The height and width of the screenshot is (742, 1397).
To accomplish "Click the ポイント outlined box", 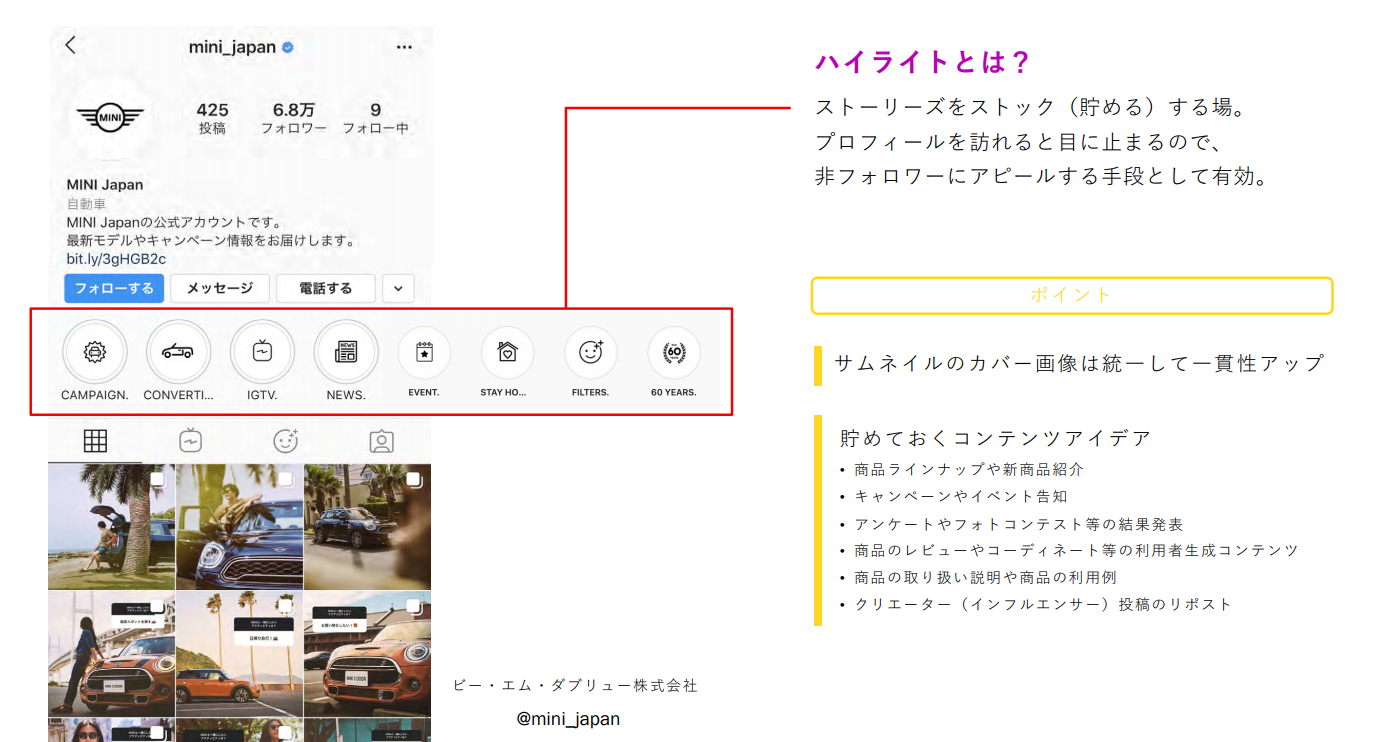I will pyautogui.click(x=1071, y=295).
